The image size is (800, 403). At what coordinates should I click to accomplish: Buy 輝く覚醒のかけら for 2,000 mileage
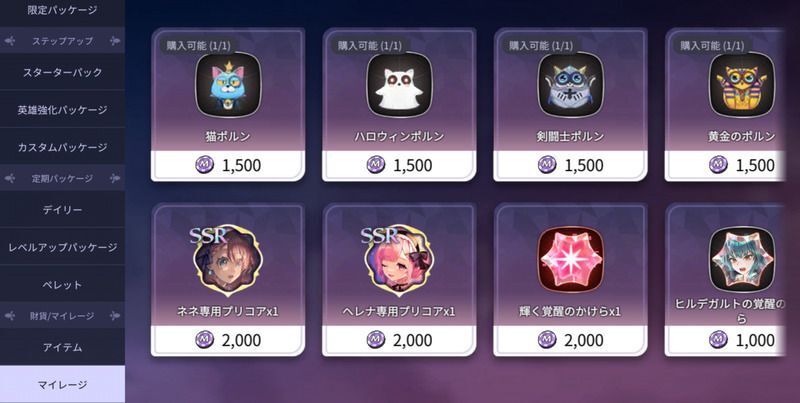tap(570, 340)
